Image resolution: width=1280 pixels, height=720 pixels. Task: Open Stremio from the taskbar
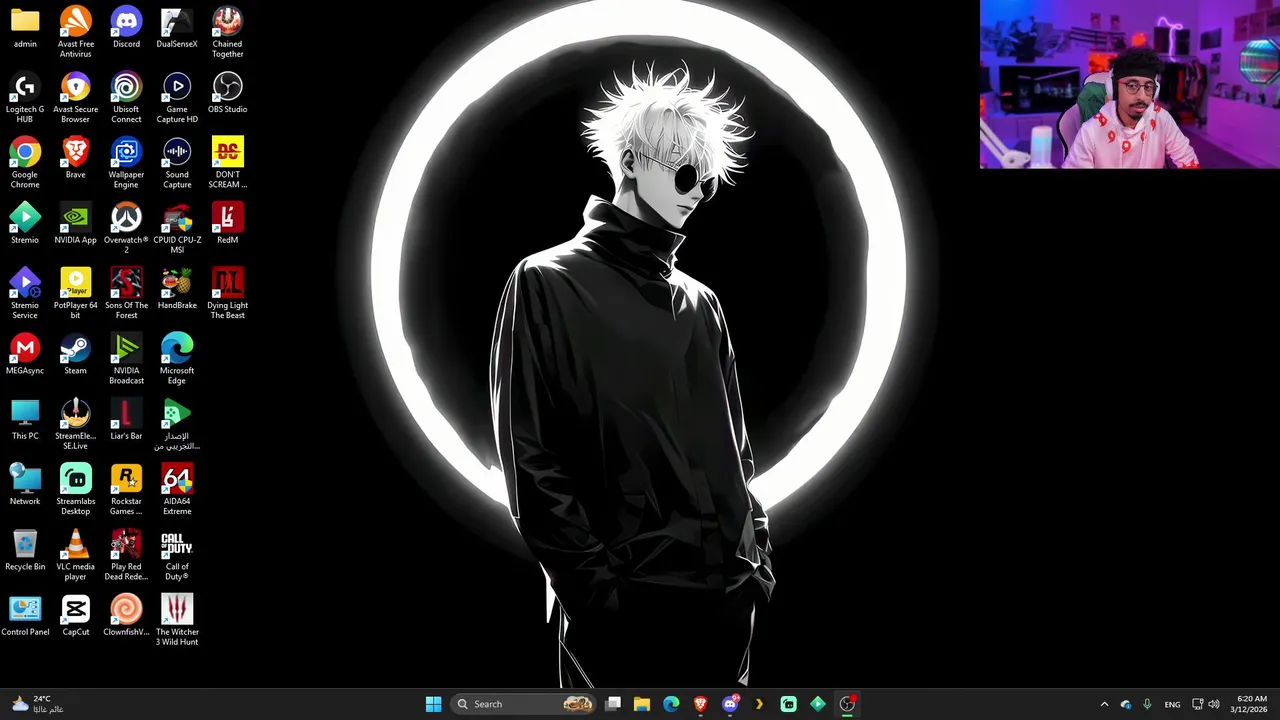click(817, 704)
